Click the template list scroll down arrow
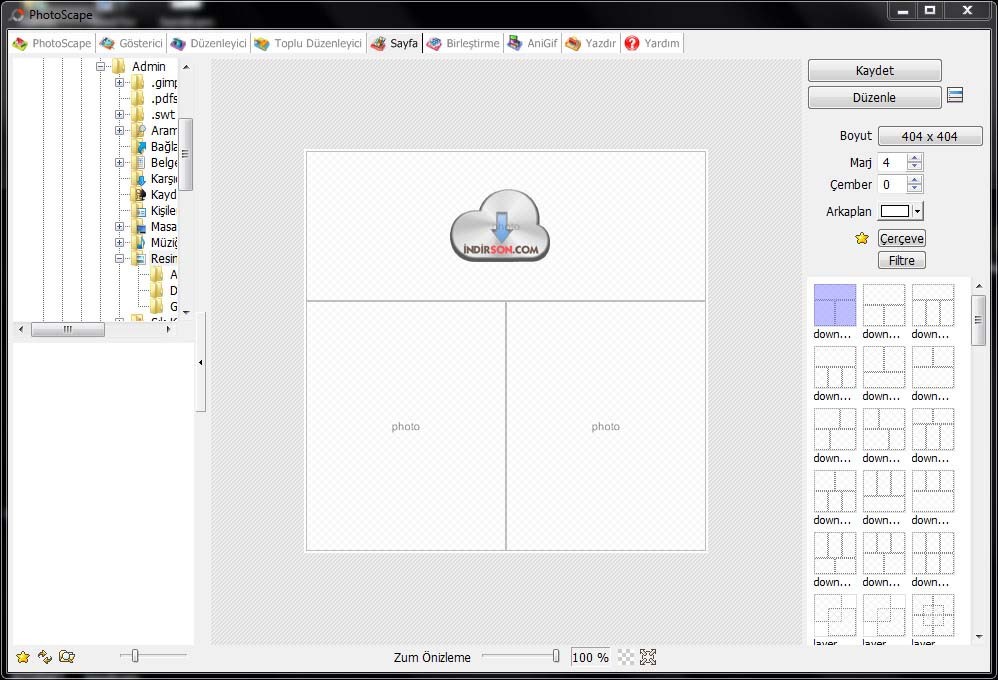Screen dimensions: 998x680 979,636
